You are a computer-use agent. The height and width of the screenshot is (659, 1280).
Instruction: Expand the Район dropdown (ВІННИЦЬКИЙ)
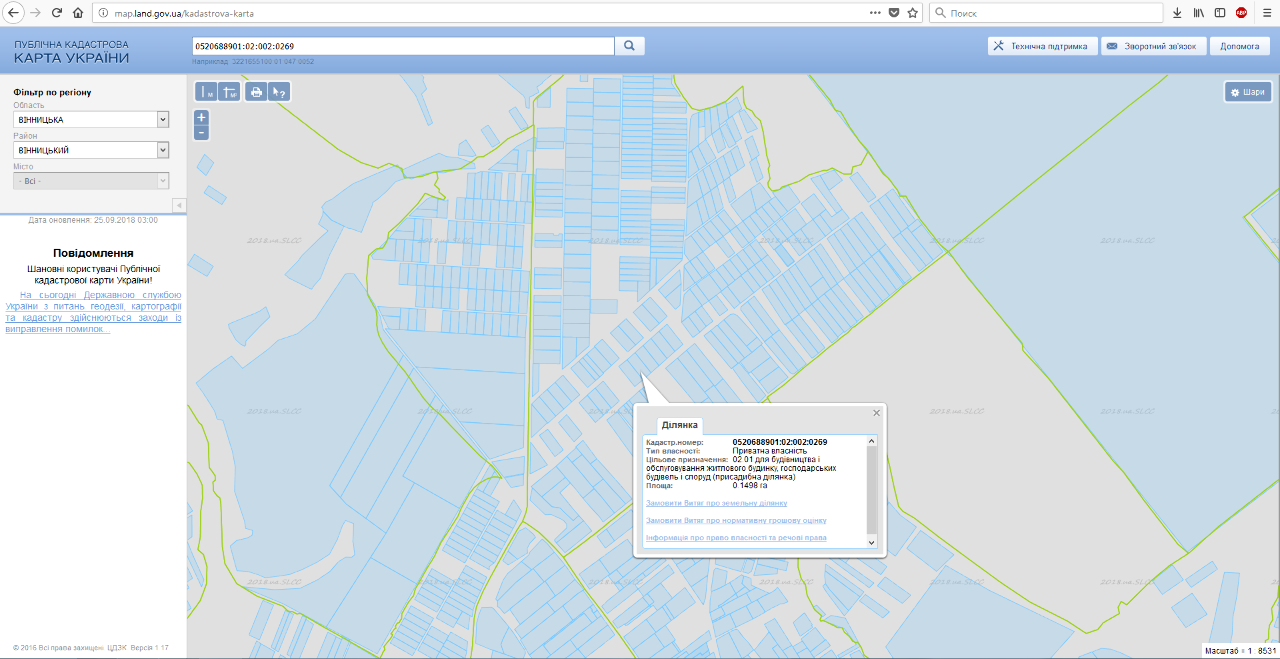pyautogui.click(x=91, y=150)
